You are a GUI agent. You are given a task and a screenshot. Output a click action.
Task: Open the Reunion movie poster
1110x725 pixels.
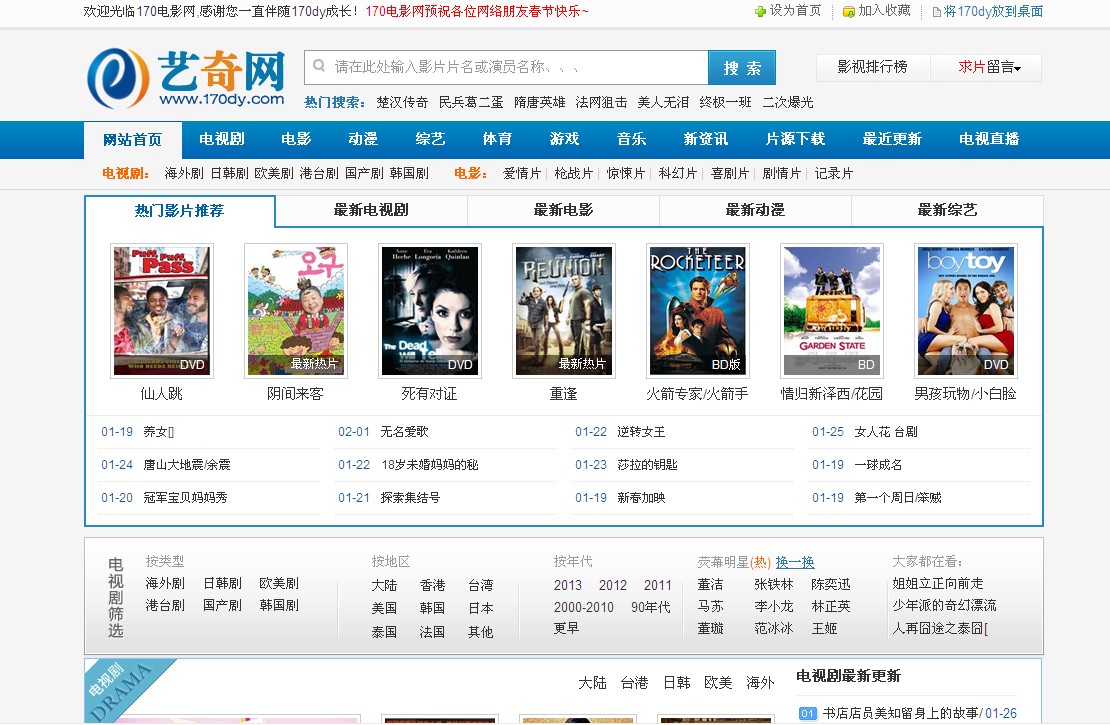[x=564, y=311]
